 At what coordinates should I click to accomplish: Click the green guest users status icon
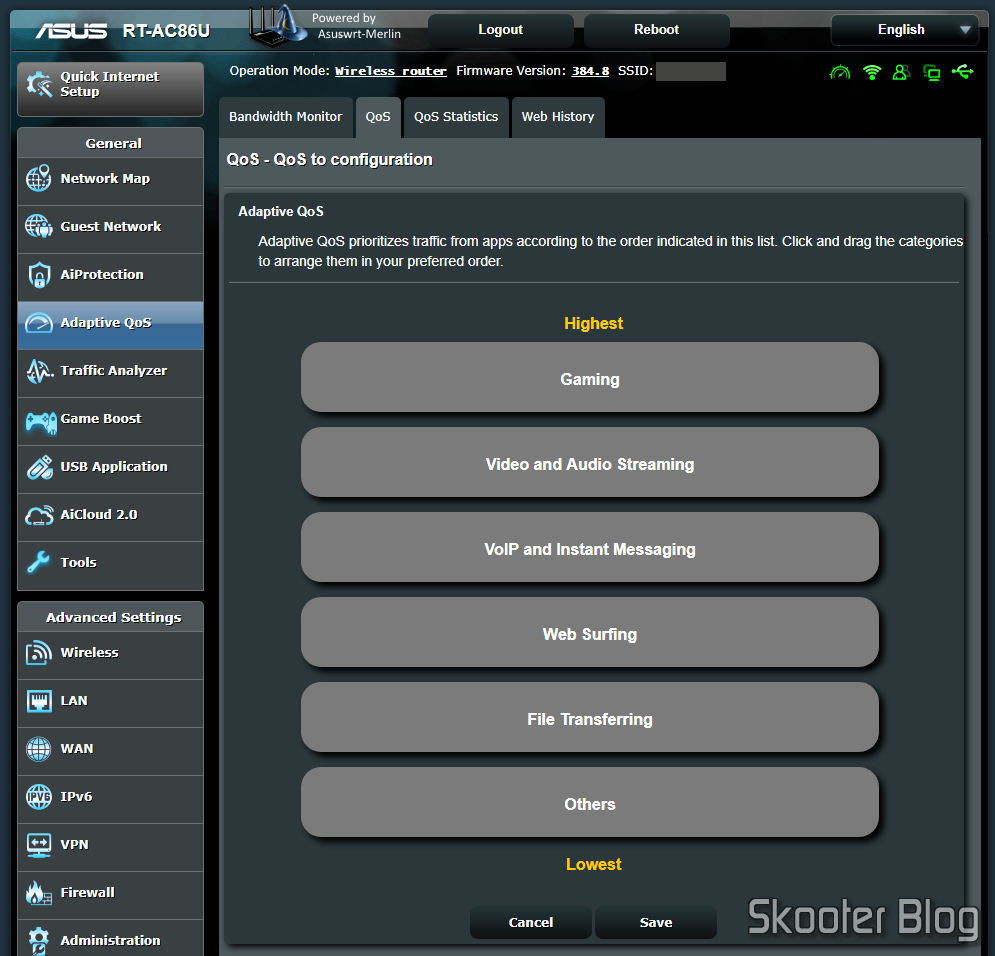901,72
